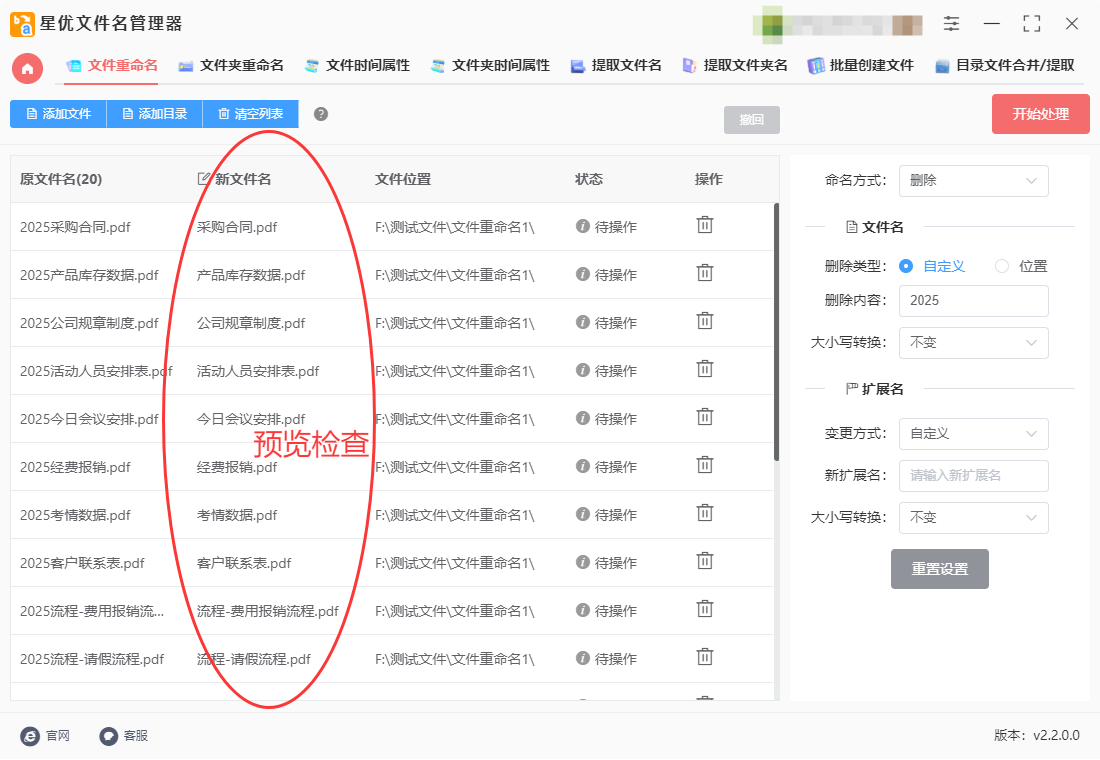Select the original name 2025采购合同.pdf
This screenshot has height=760, width=1100.
(75, 227)
